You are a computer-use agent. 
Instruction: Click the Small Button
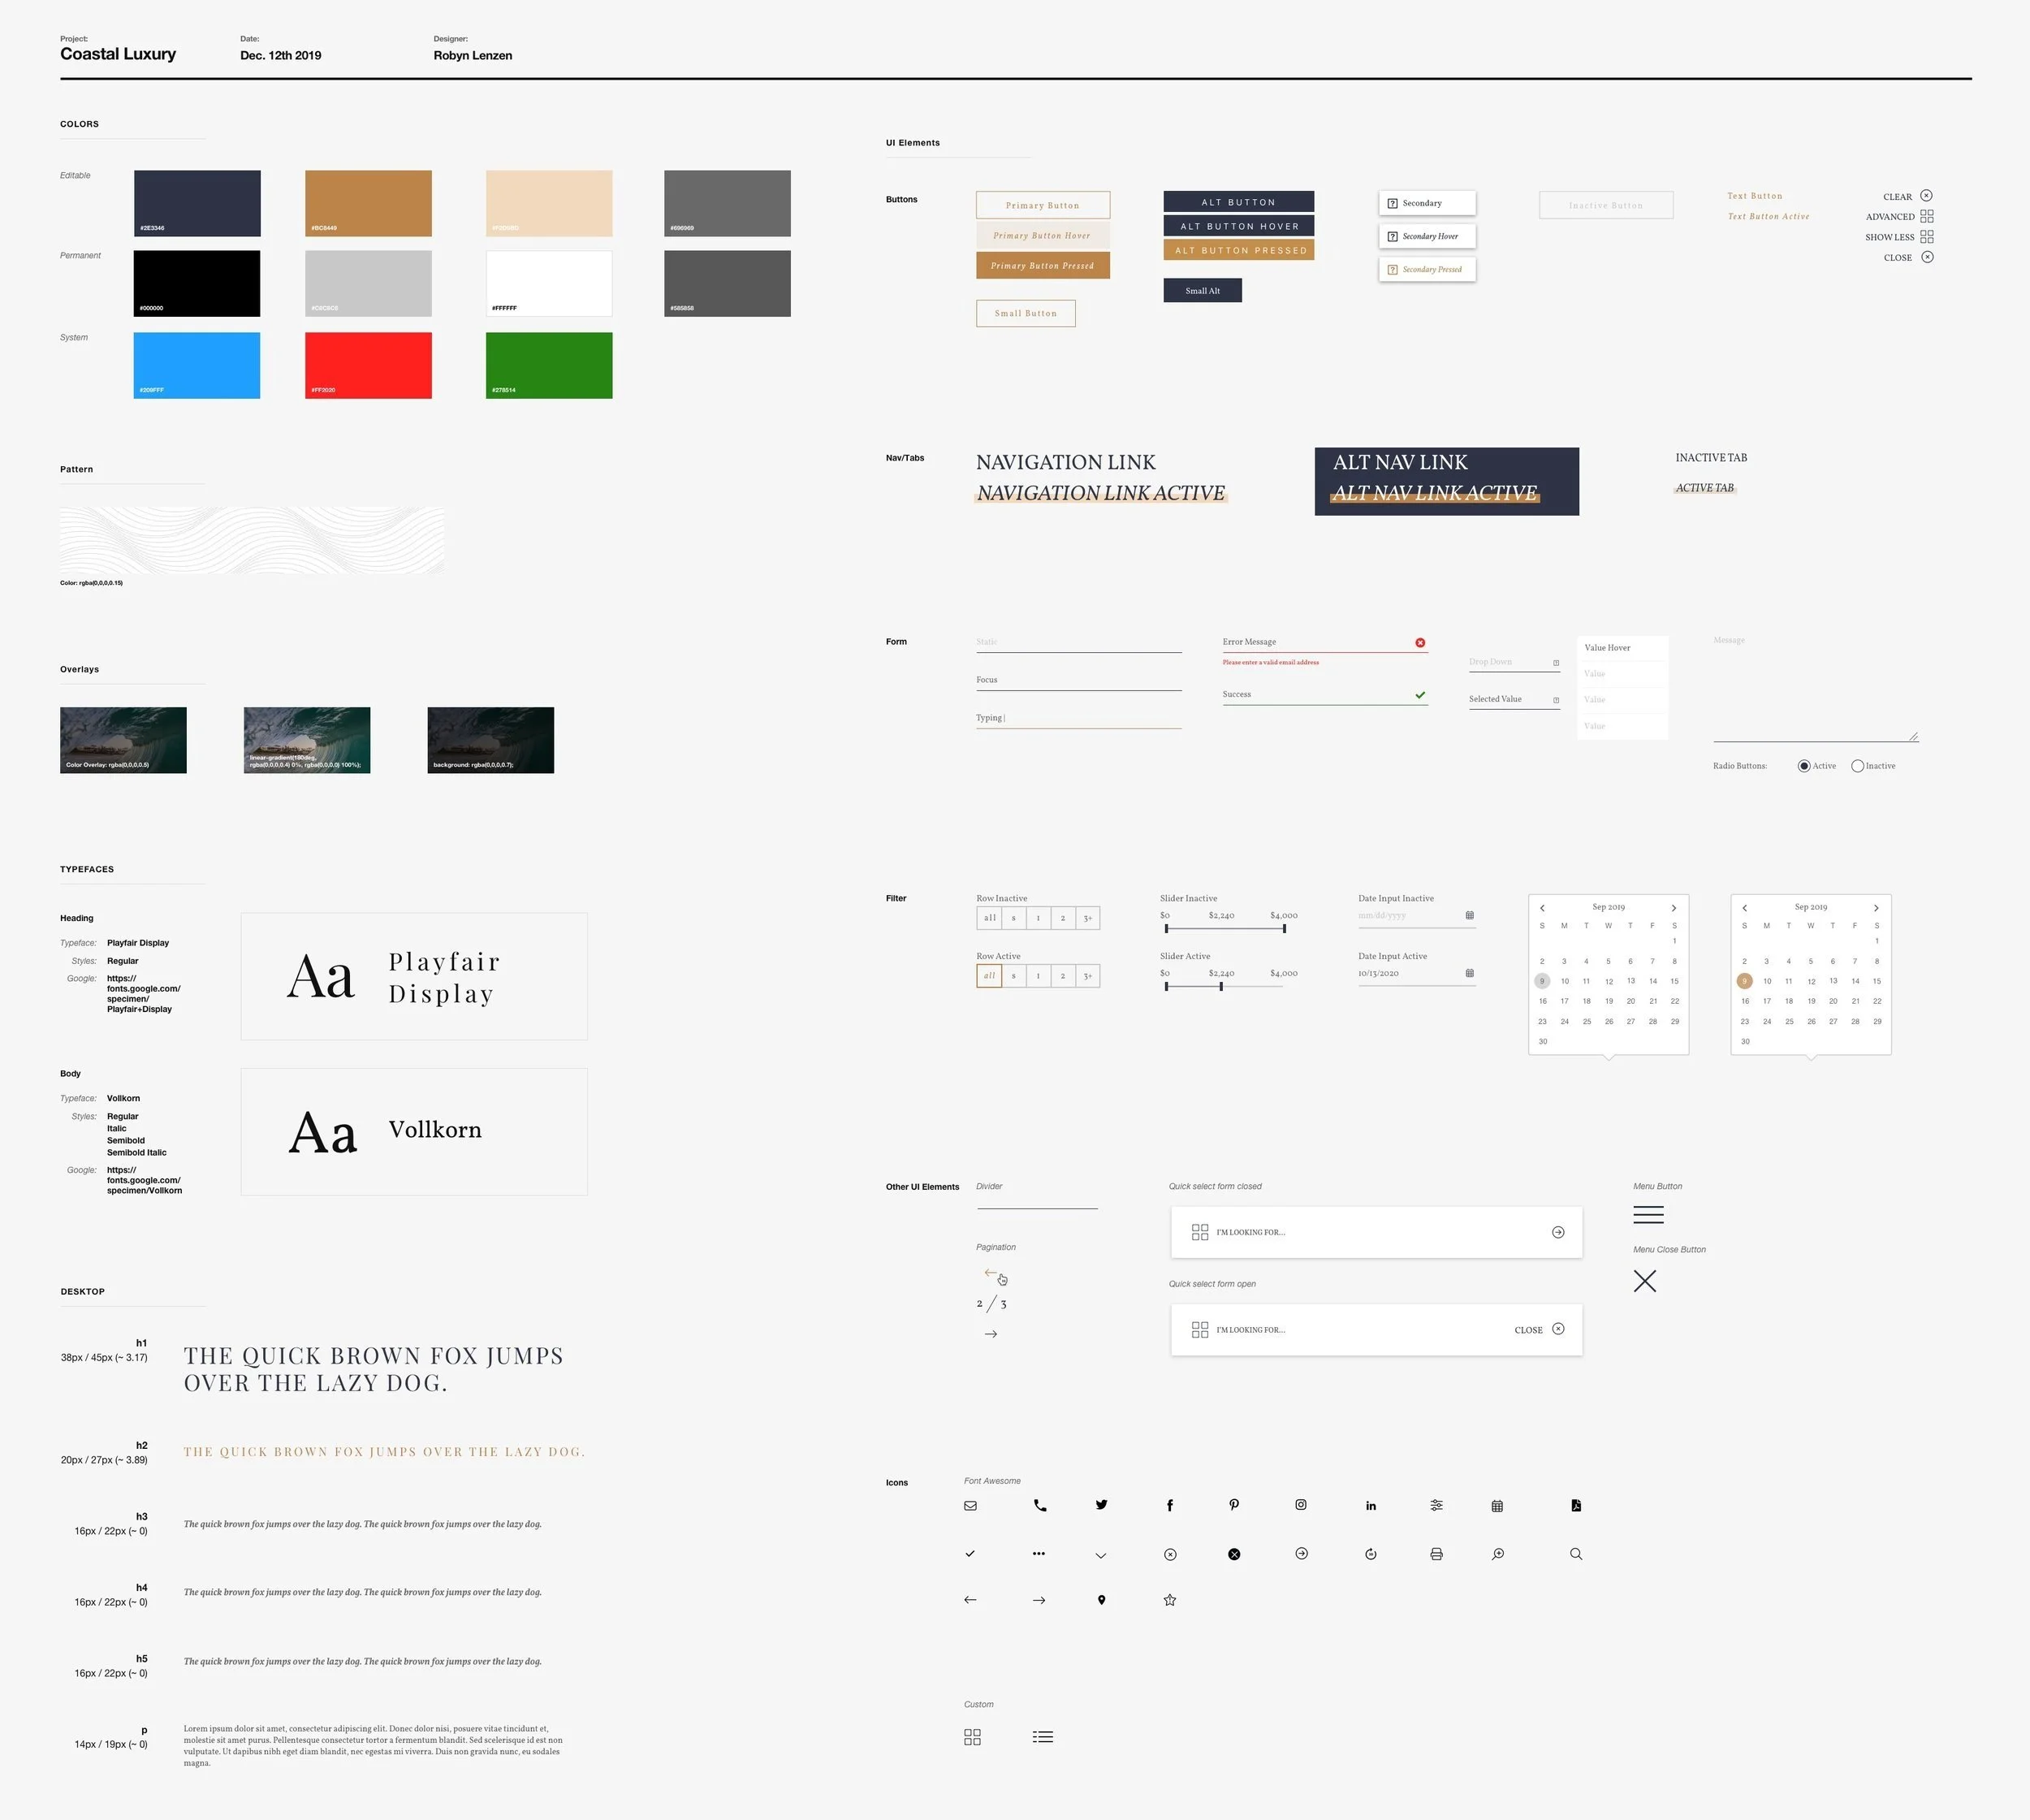(x=1025, y=313)
